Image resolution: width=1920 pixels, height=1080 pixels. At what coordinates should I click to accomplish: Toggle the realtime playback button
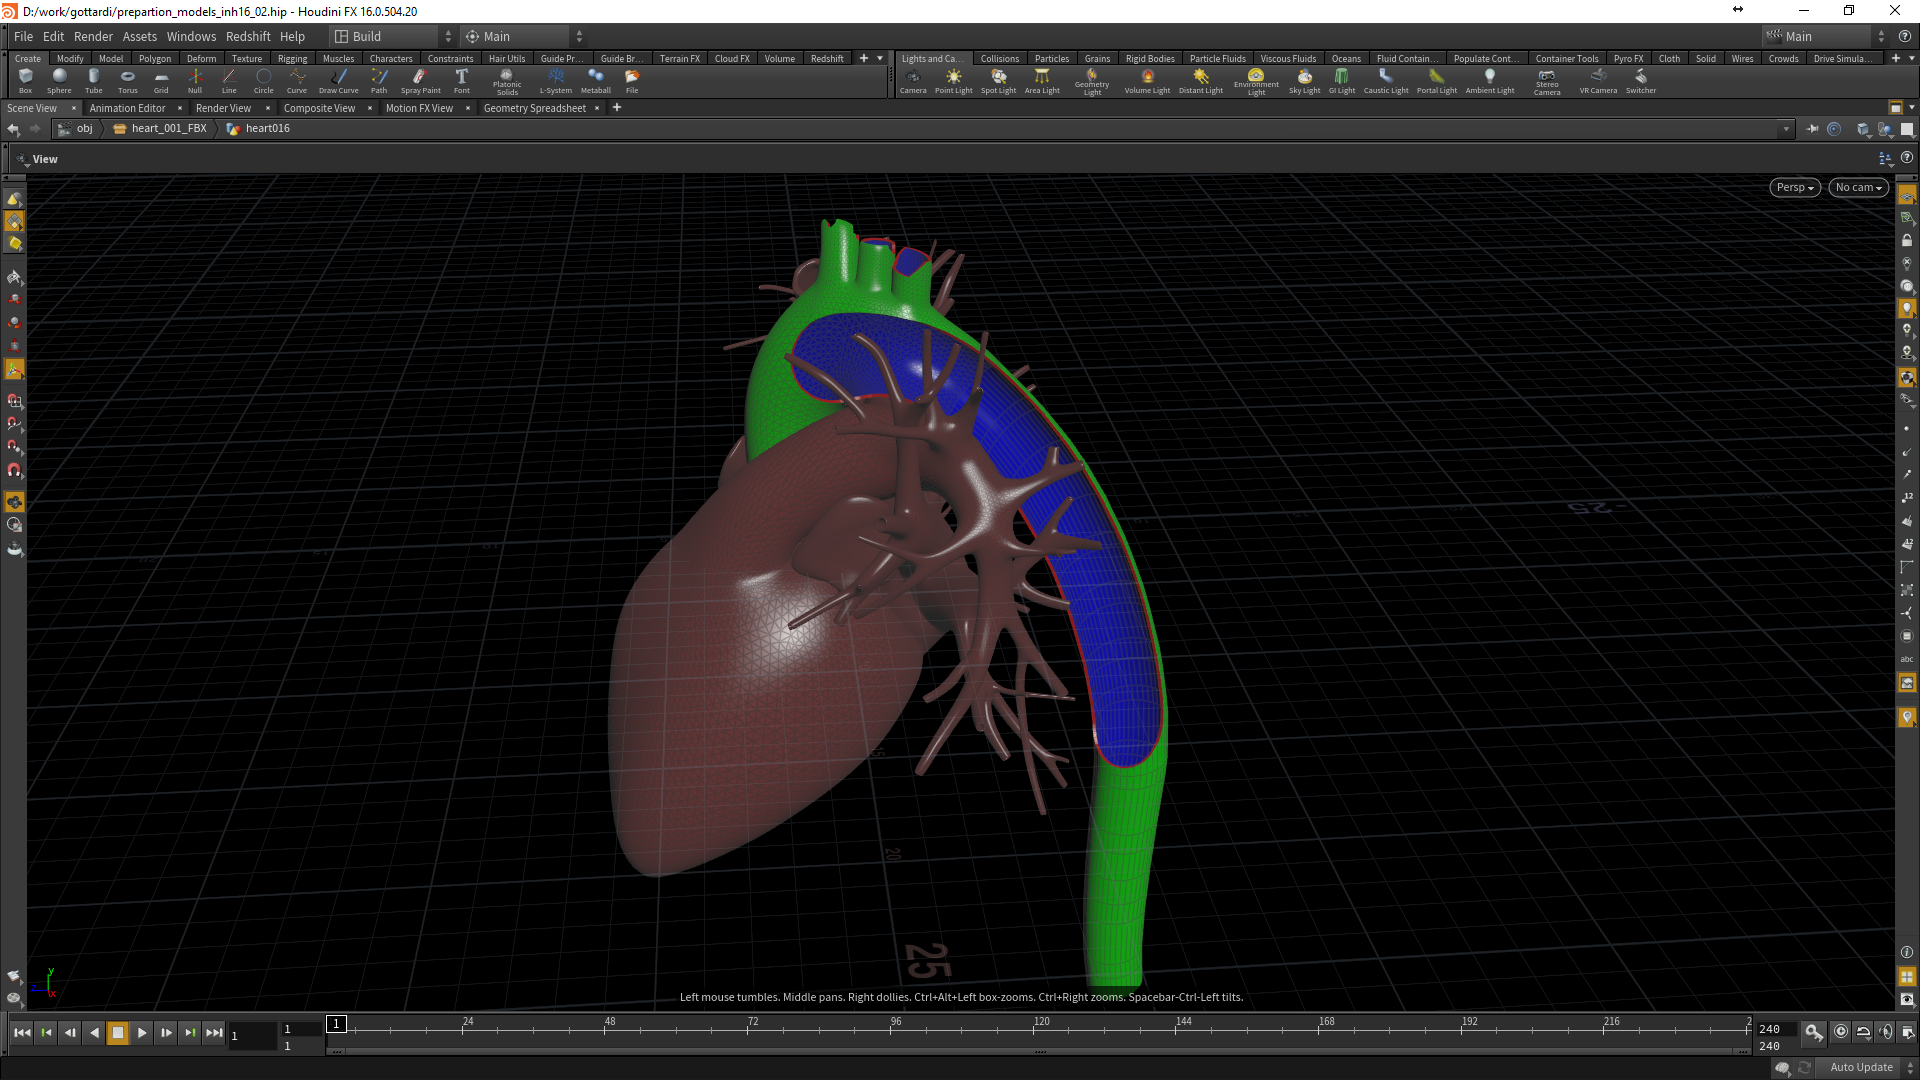(1841, 1032)
